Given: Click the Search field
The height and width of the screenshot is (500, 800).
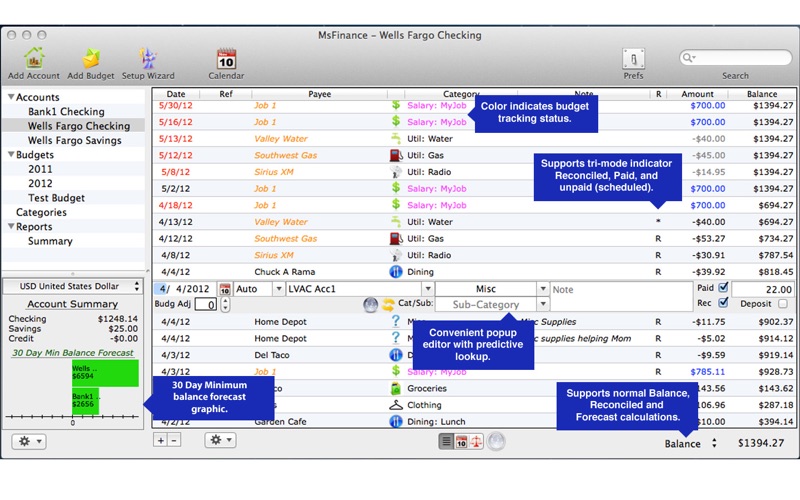Looking at the screenshot, I should click(735, 58).
